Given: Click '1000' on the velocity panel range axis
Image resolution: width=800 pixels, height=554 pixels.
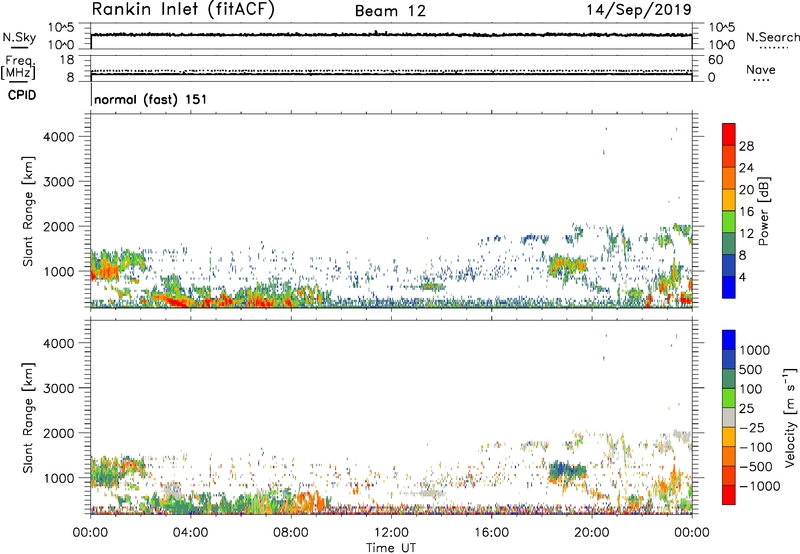Looking at the screenshot, I should click(59, 478).
